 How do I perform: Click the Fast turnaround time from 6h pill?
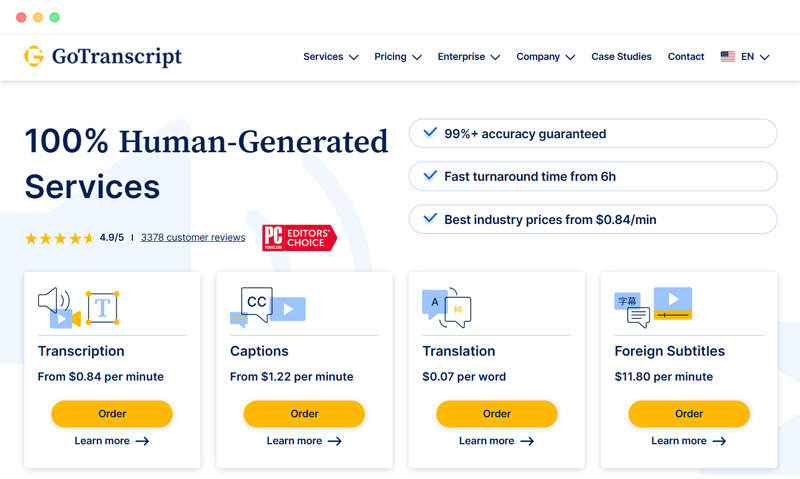pyautogui.click(x=593, y=176)
